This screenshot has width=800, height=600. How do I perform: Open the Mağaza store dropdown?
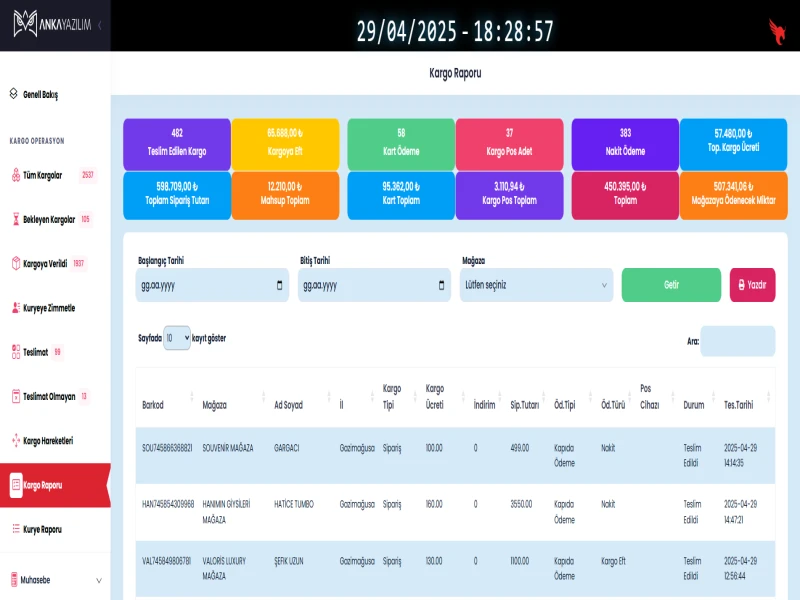coord(536,285)
